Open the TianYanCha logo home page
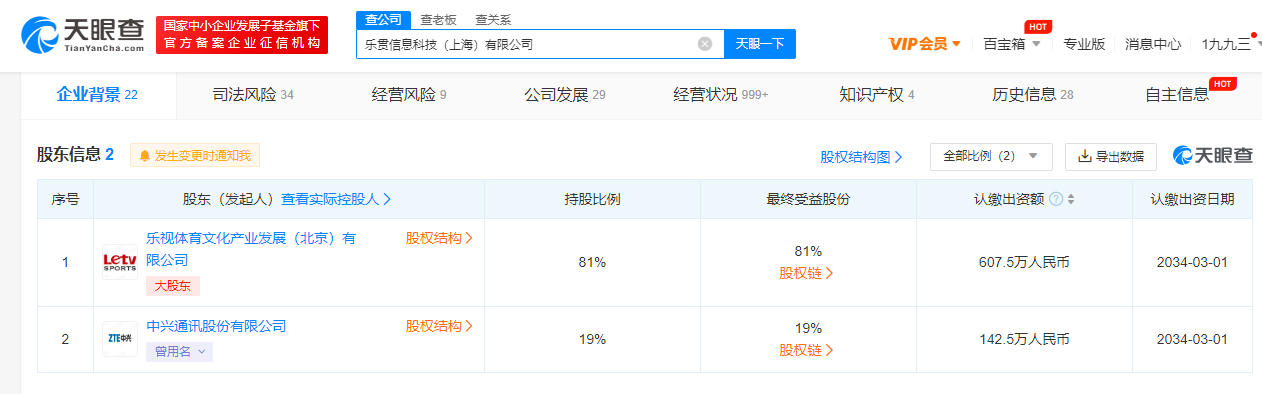1262x394 pixels. tap(83, 35)
